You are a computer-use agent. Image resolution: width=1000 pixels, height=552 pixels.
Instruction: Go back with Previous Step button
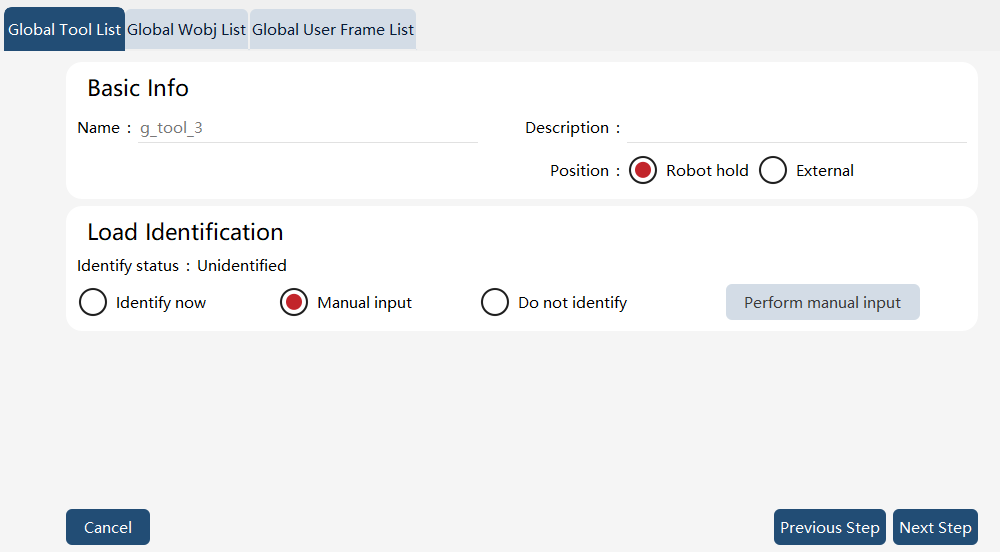tap(830, 527)
